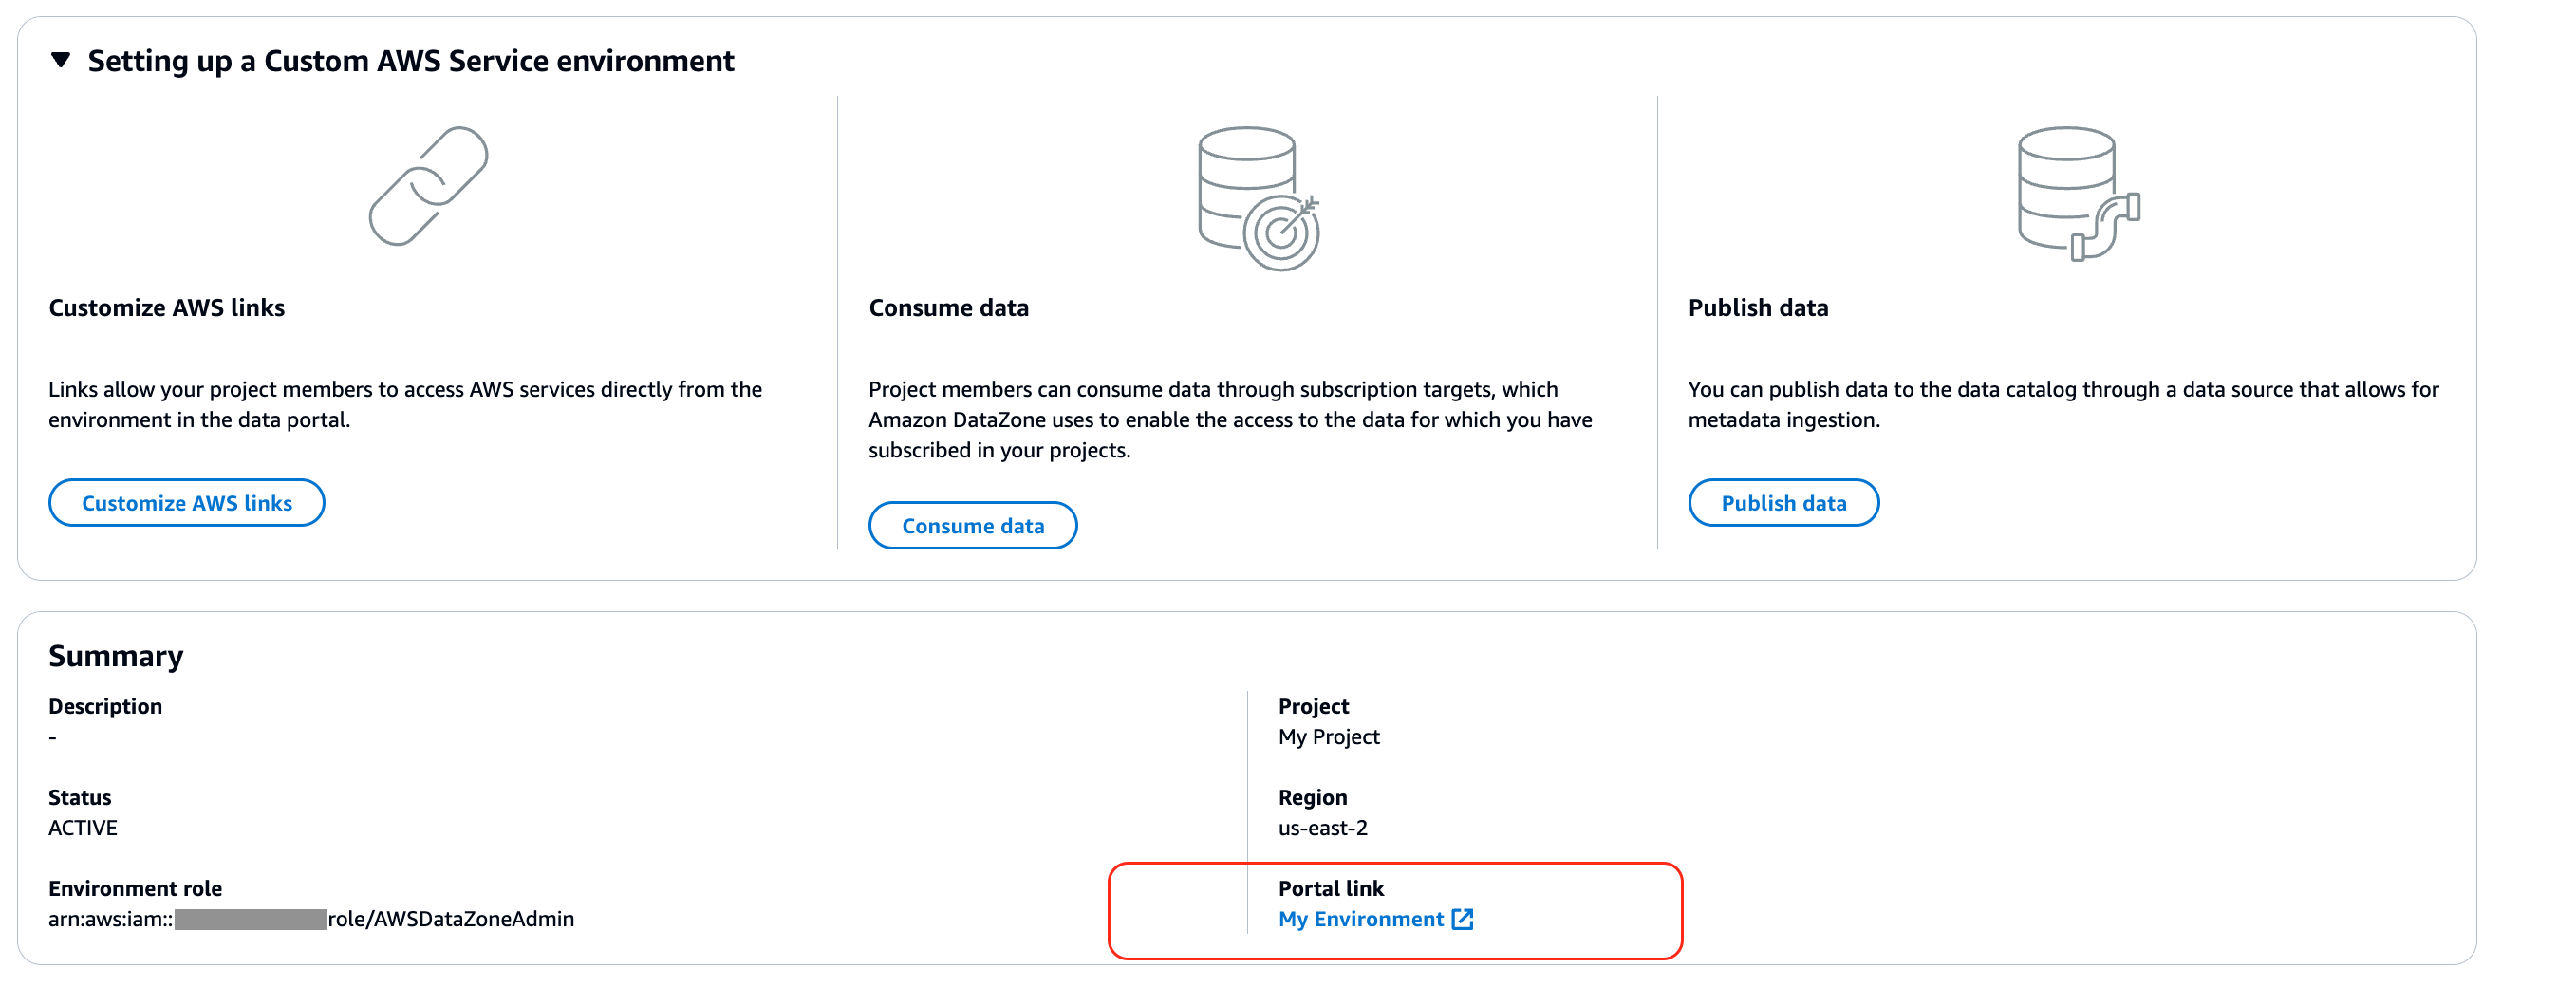Click the Portal link label
Screen dimensions: 2576x987
tap(1330, 888)
